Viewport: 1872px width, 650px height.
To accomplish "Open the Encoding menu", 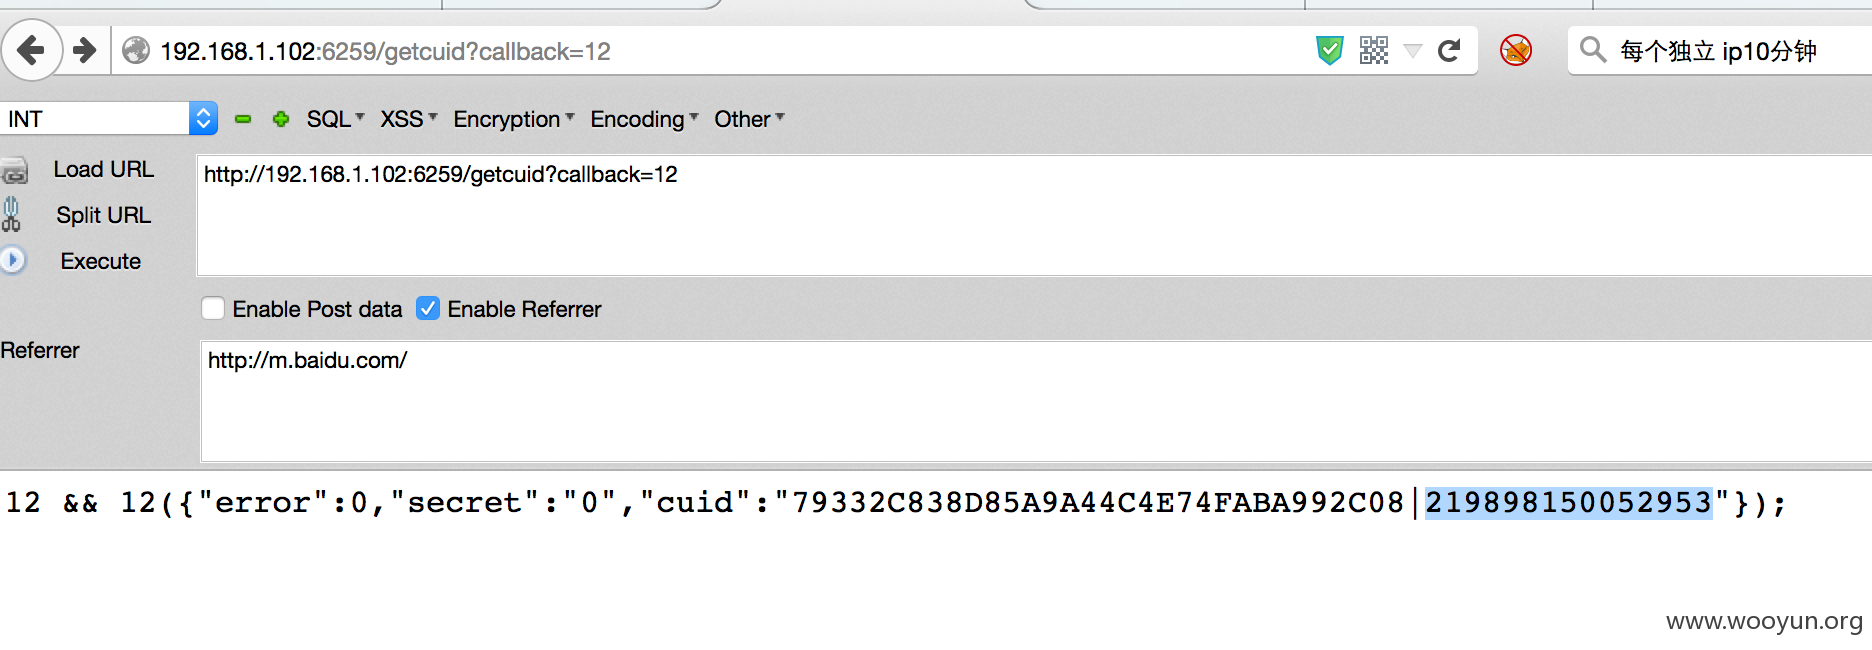I will click(x=645, y=119).
